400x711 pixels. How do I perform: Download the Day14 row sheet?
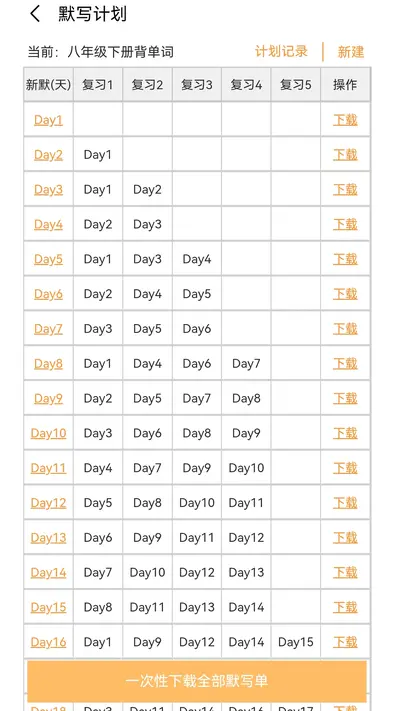(x=345, y=573)
